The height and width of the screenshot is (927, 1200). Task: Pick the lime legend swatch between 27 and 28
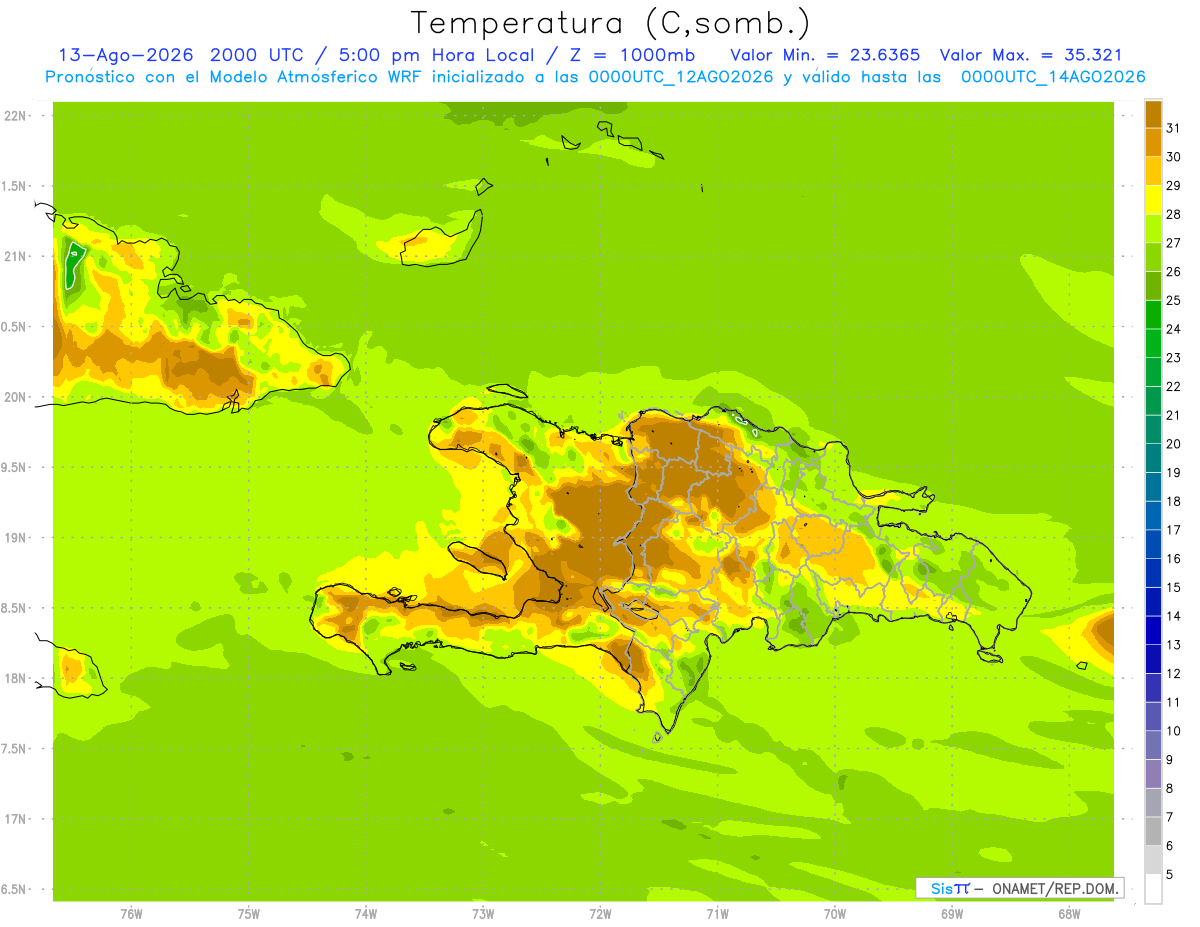1153,228
